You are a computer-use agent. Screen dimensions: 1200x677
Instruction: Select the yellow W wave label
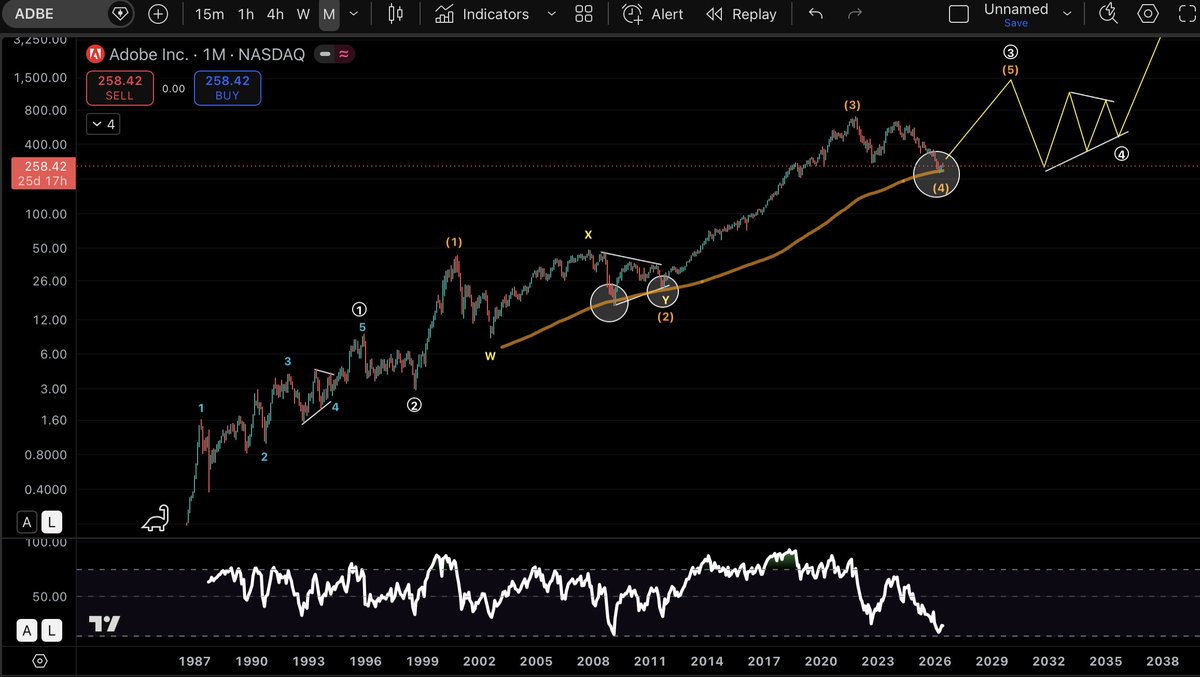pyautogui.click(x=490, y=355)
